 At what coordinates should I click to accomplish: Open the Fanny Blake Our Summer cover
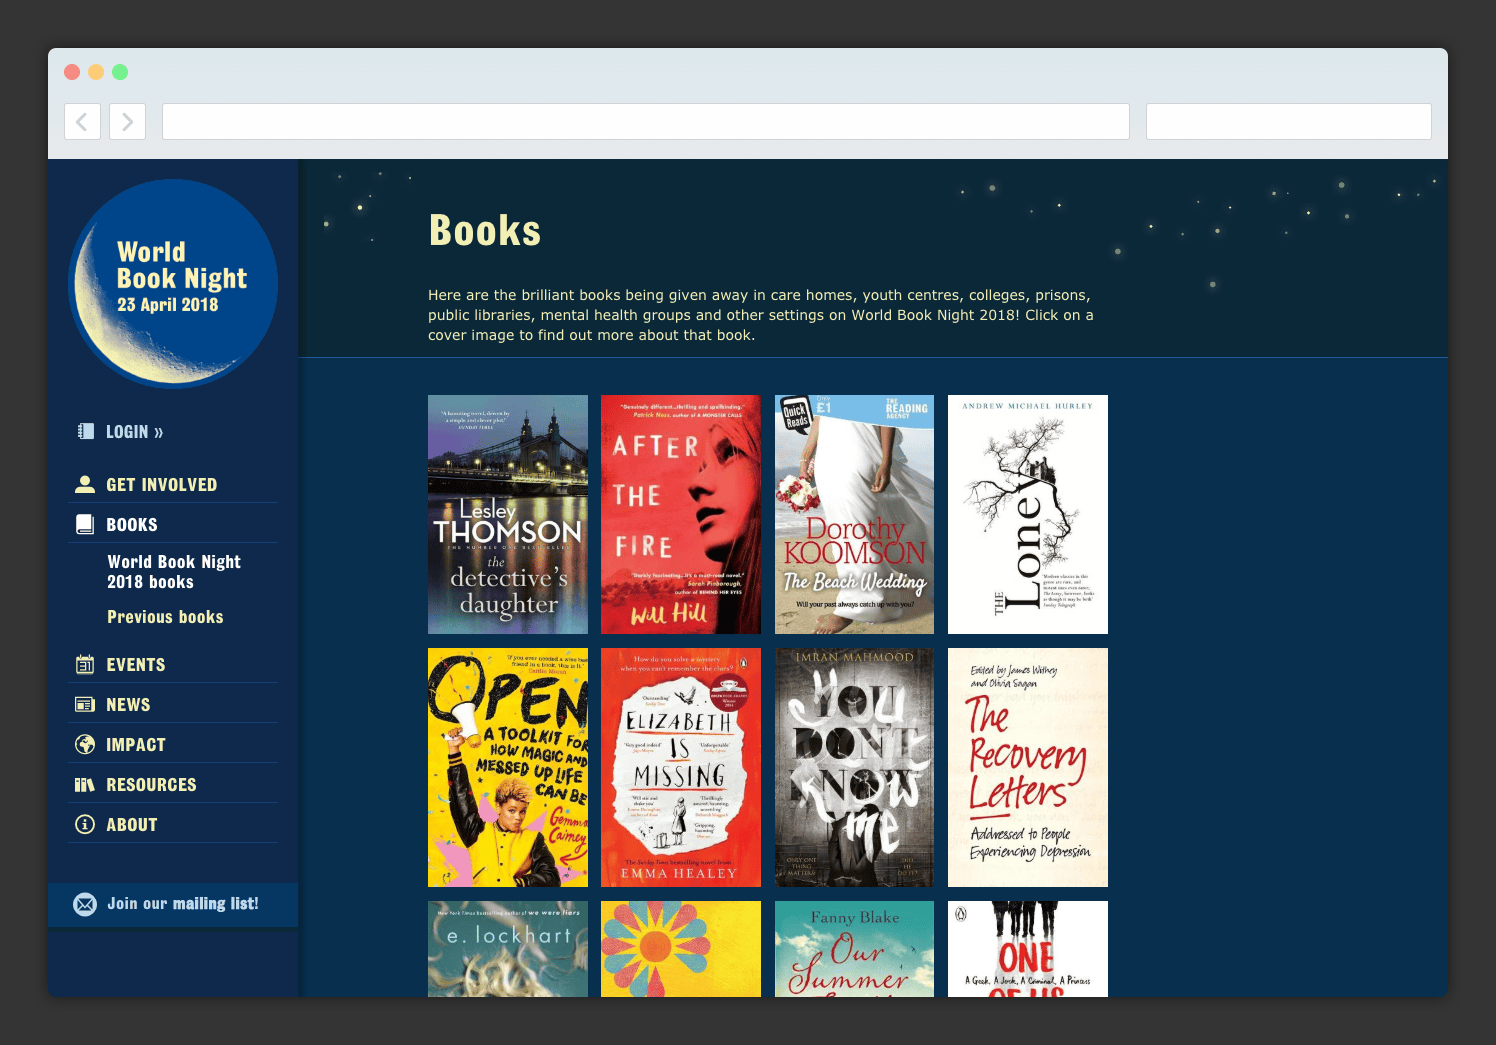click(855, 949)
